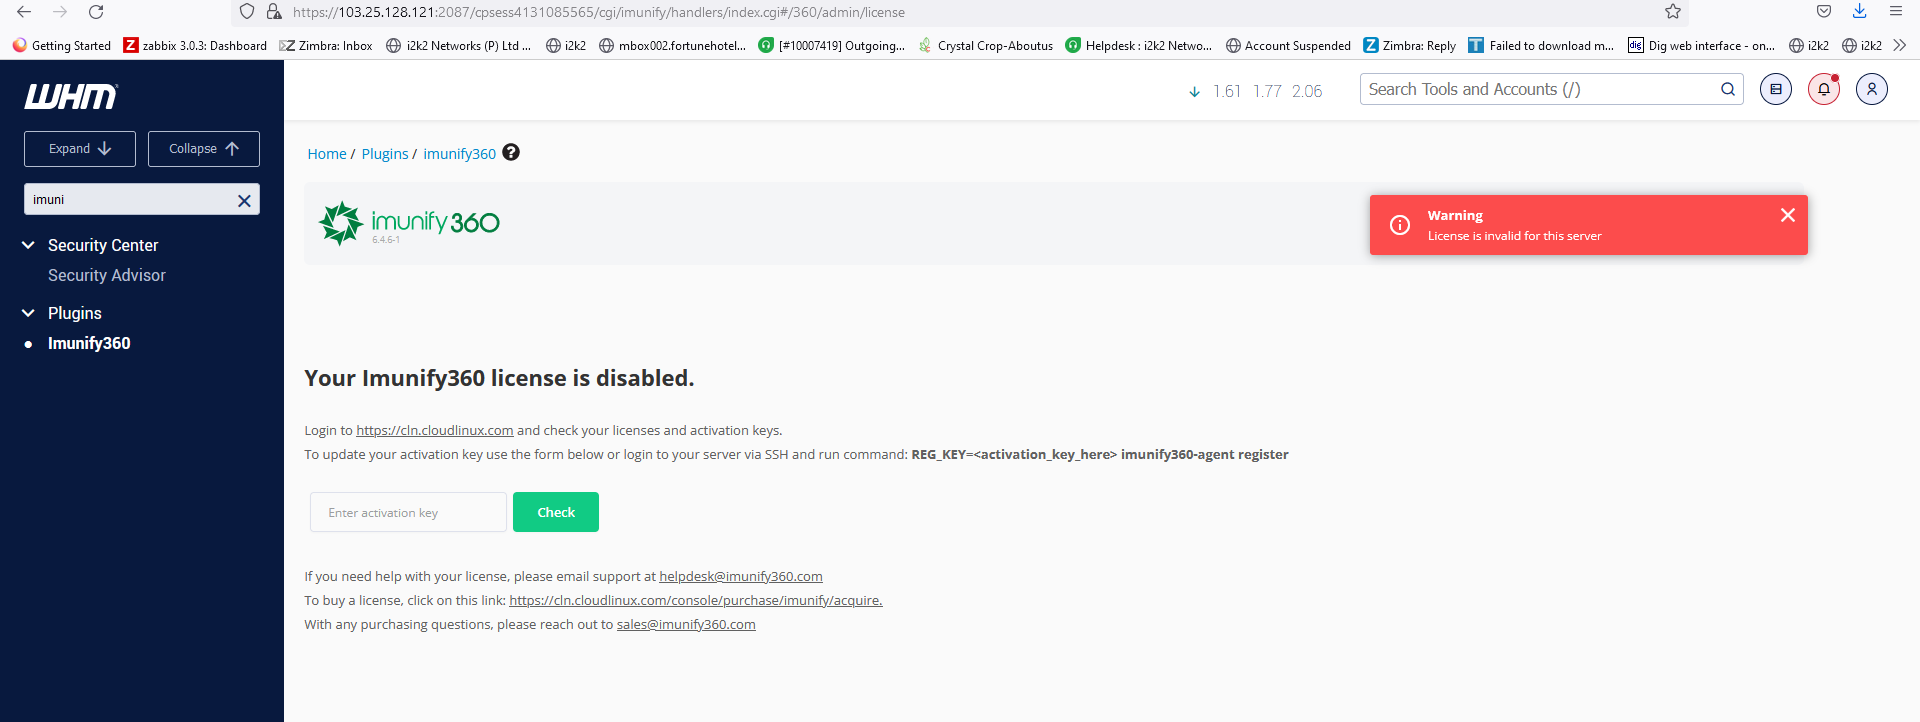The width and height of the screenshot is (1920, 722).
Task: Open the zabbix 3.0.3: Dashboard bookmark
Action: [x=195, y=45]
